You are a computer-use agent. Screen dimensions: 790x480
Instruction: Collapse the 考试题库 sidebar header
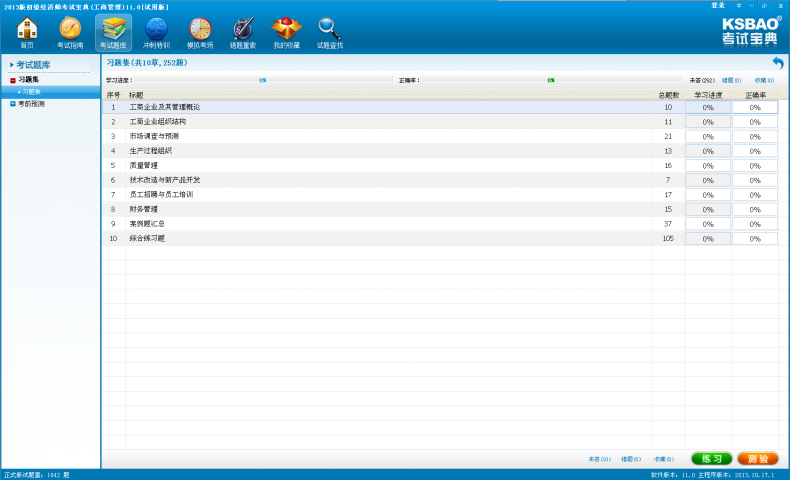[12, 65]
